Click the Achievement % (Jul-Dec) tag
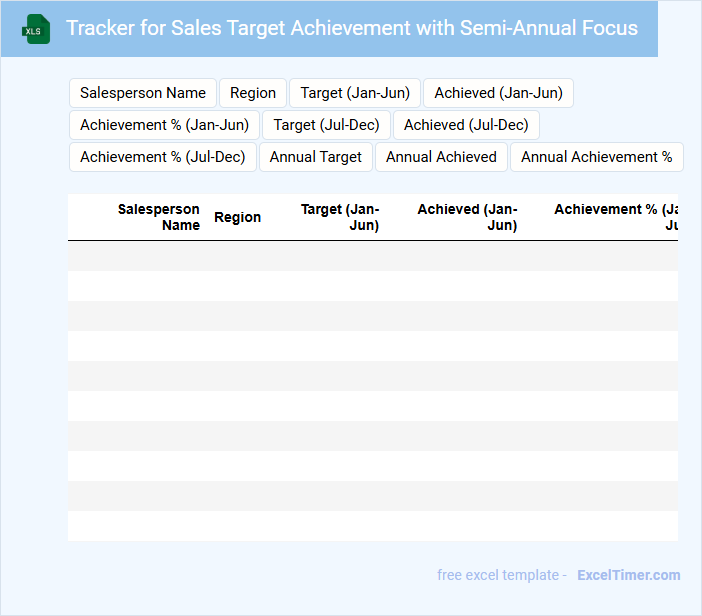The height and width of the screenshot is (616, 702). click(163, 157)
